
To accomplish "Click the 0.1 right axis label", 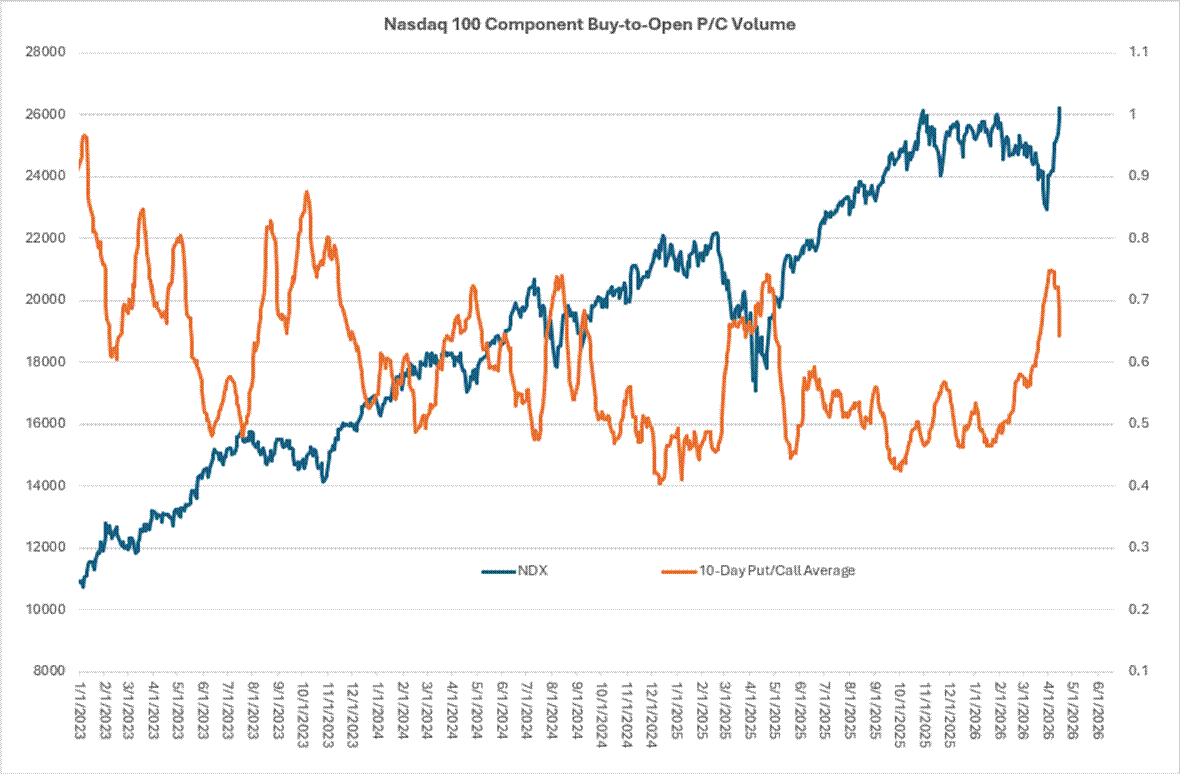I will click(x=1139, y=671).
